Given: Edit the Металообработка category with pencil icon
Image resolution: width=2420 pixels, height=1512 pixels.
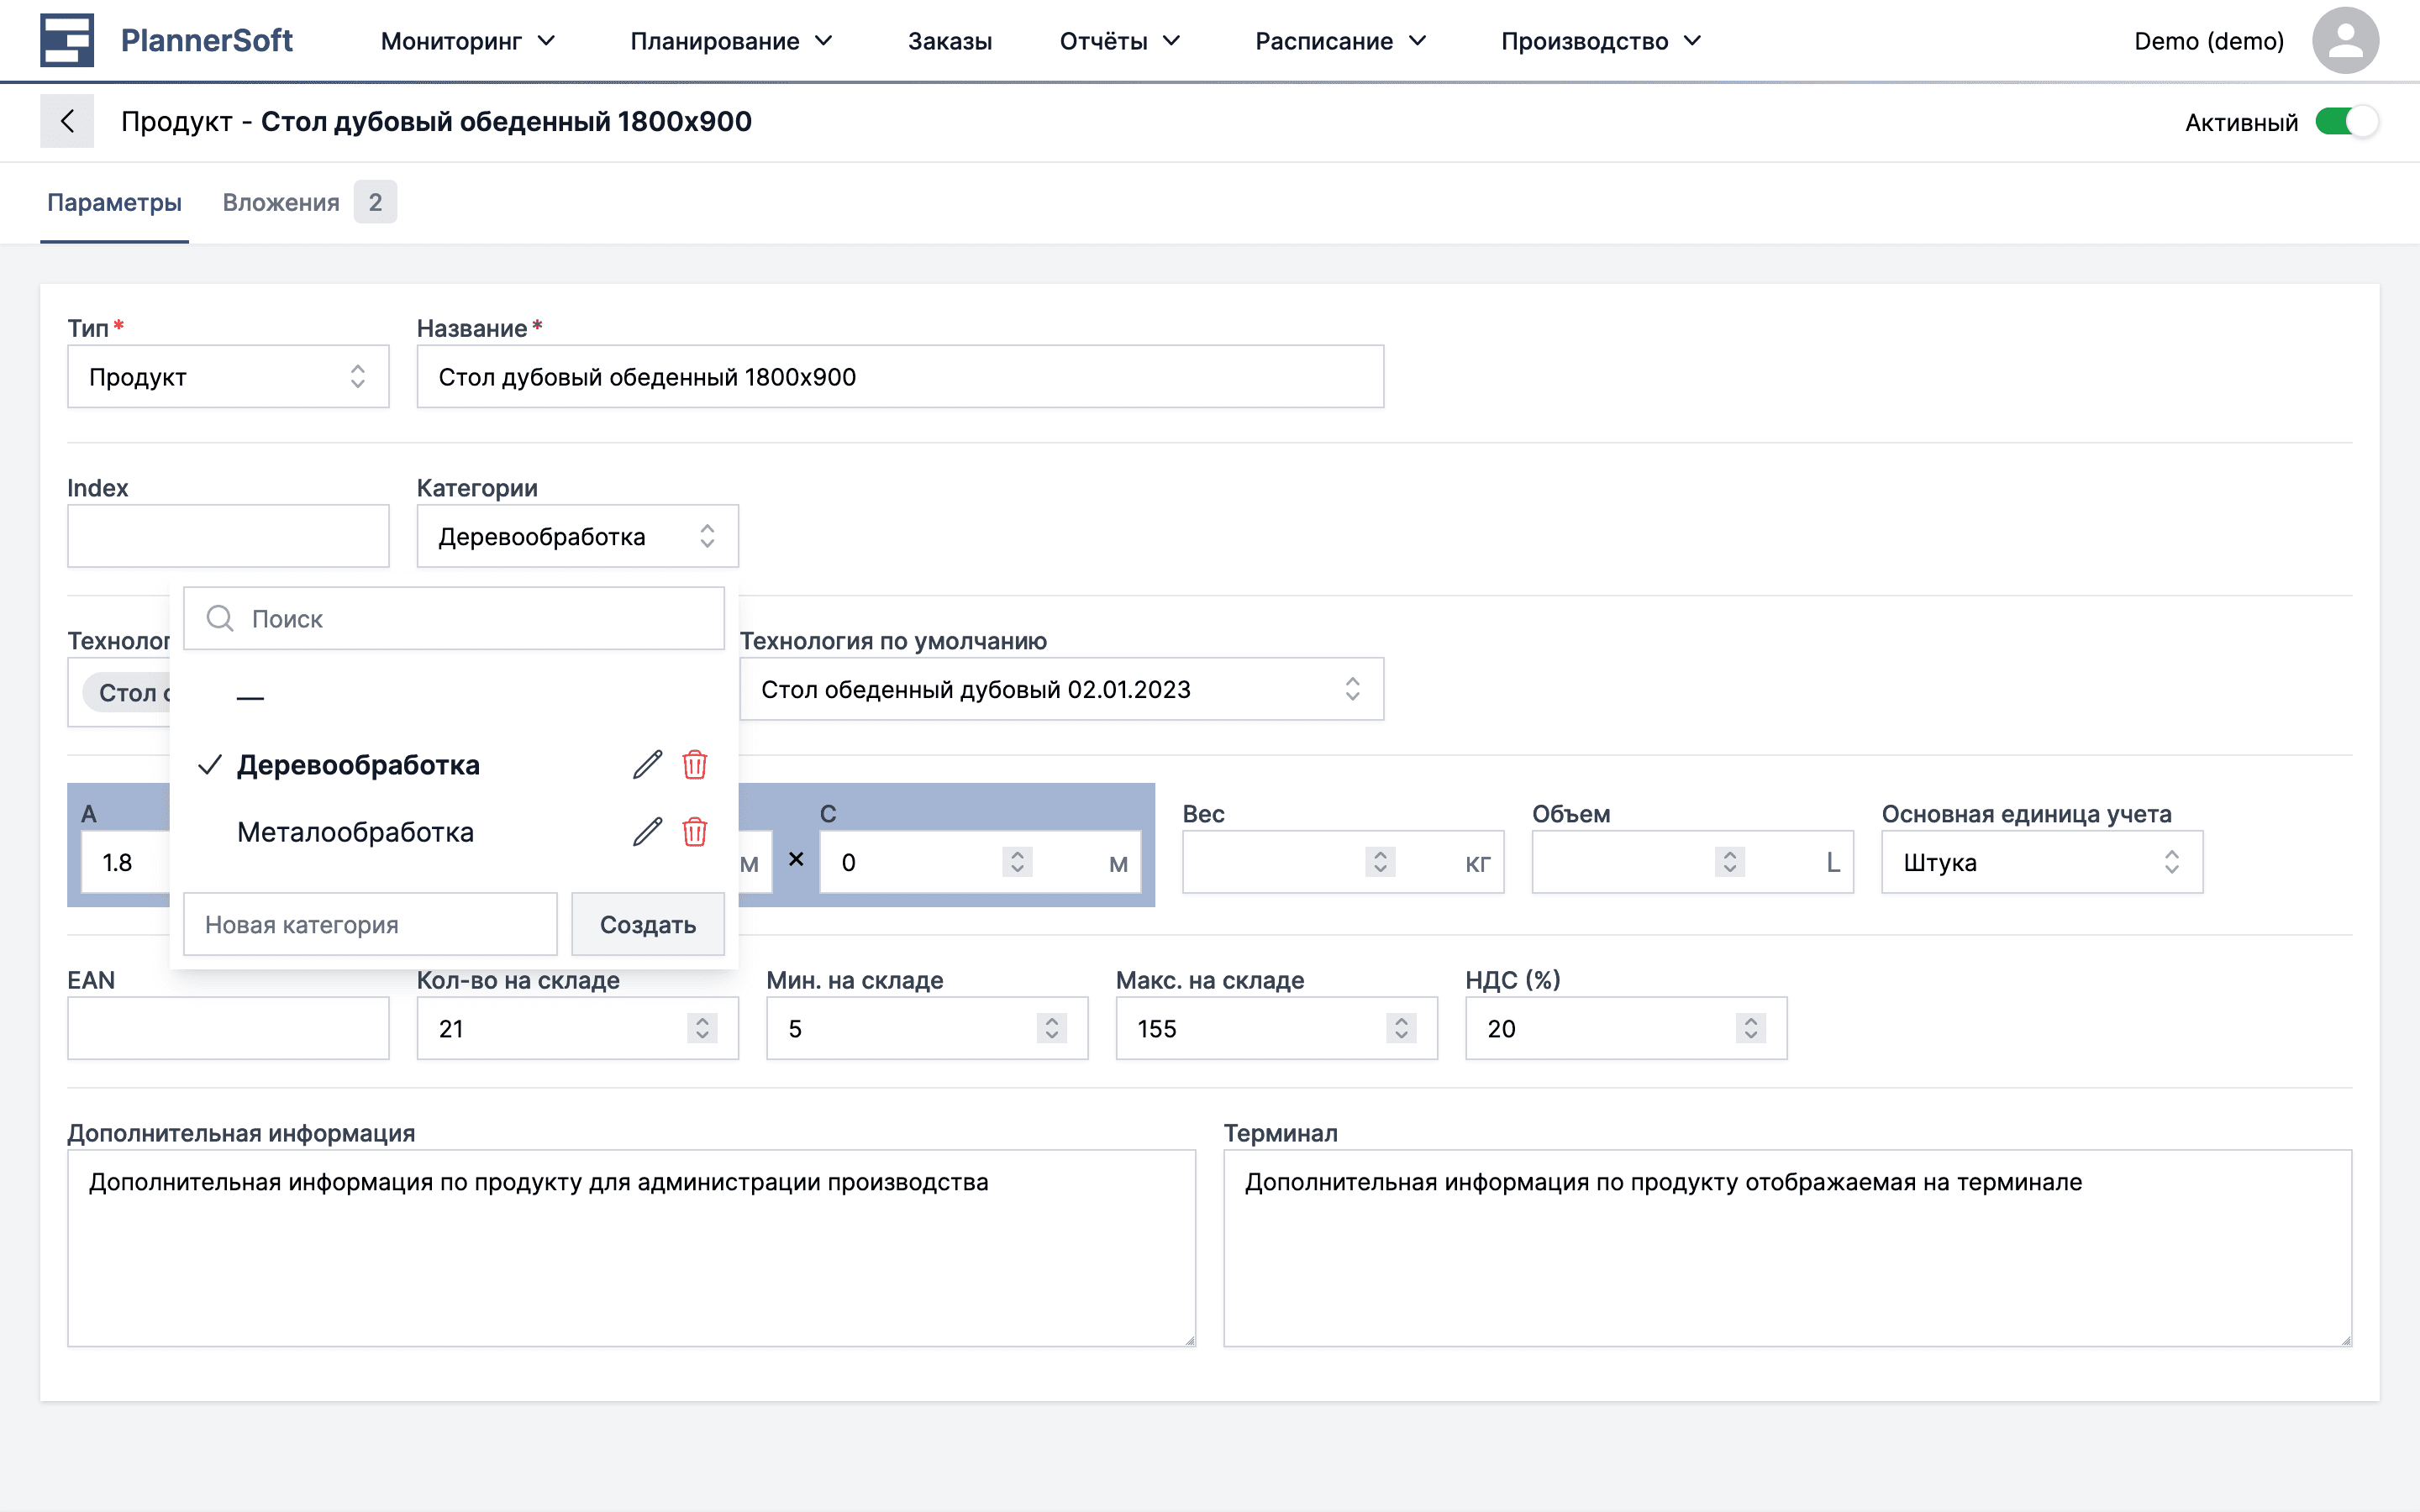Looking at the screenshot, I should pos(648,831).
